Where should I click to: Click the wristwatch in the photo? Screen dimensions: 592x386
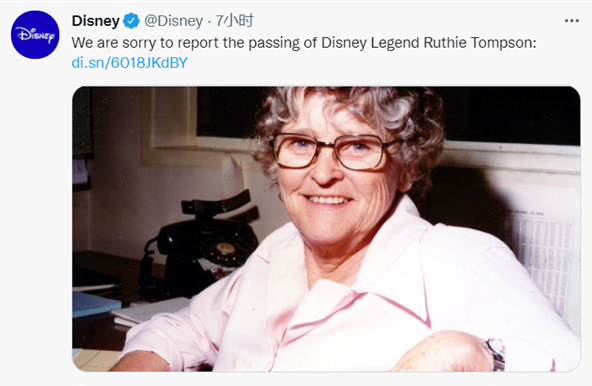(x=496, y=354)
